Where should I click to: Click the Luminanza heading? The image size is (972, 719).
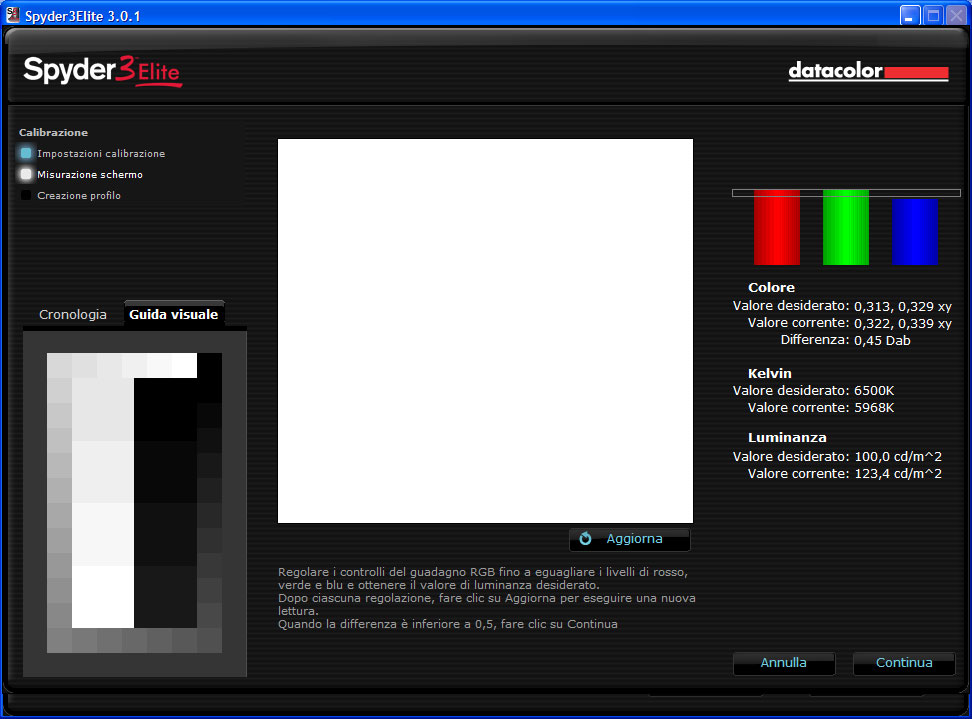[x=787, y=438]
